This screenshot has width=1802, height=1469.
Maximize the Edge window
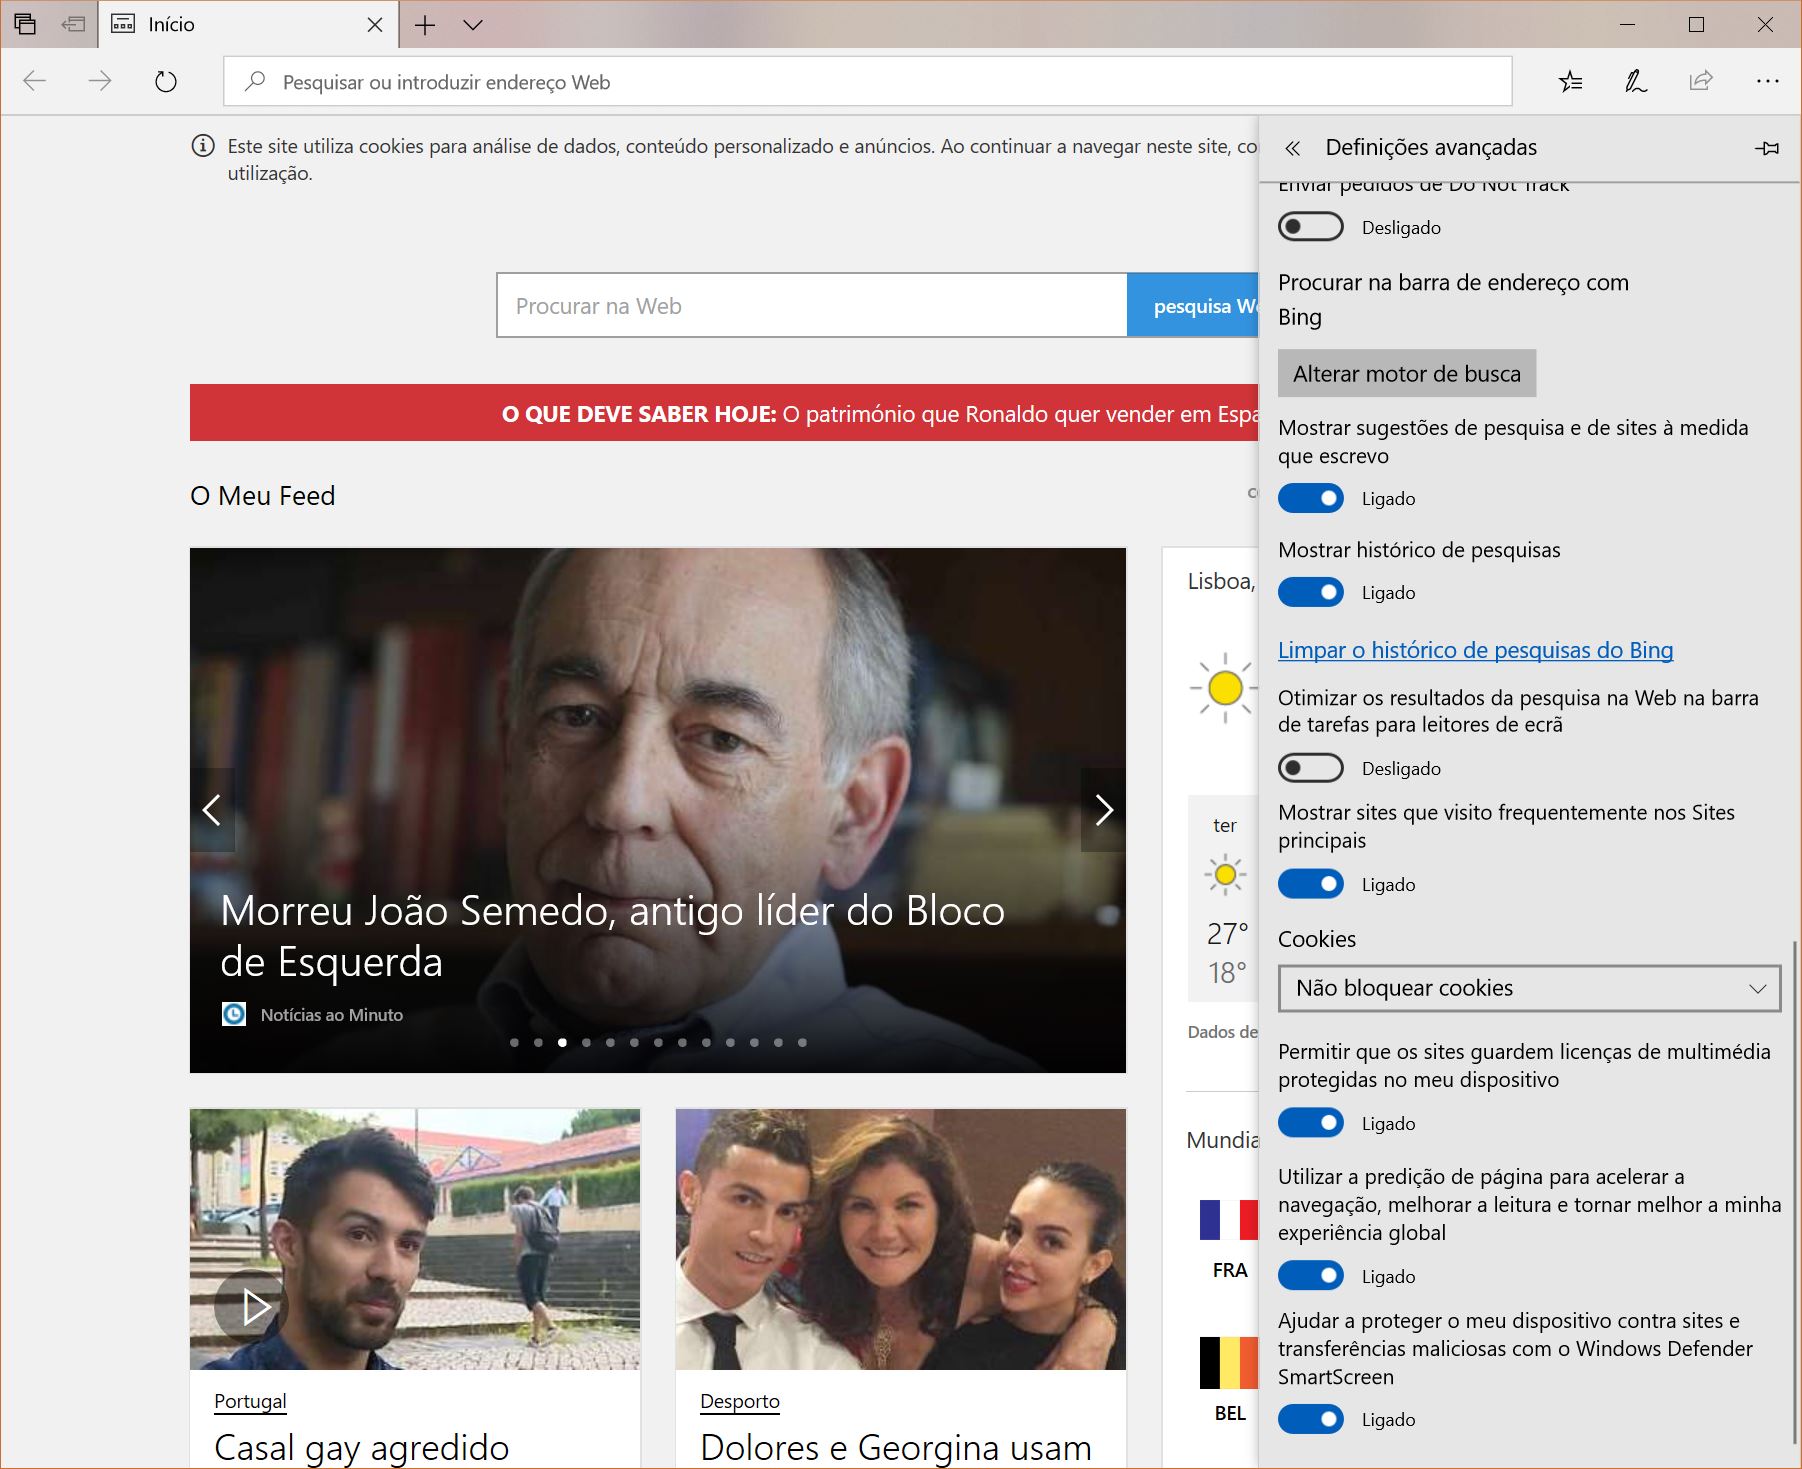point(1697,24)
